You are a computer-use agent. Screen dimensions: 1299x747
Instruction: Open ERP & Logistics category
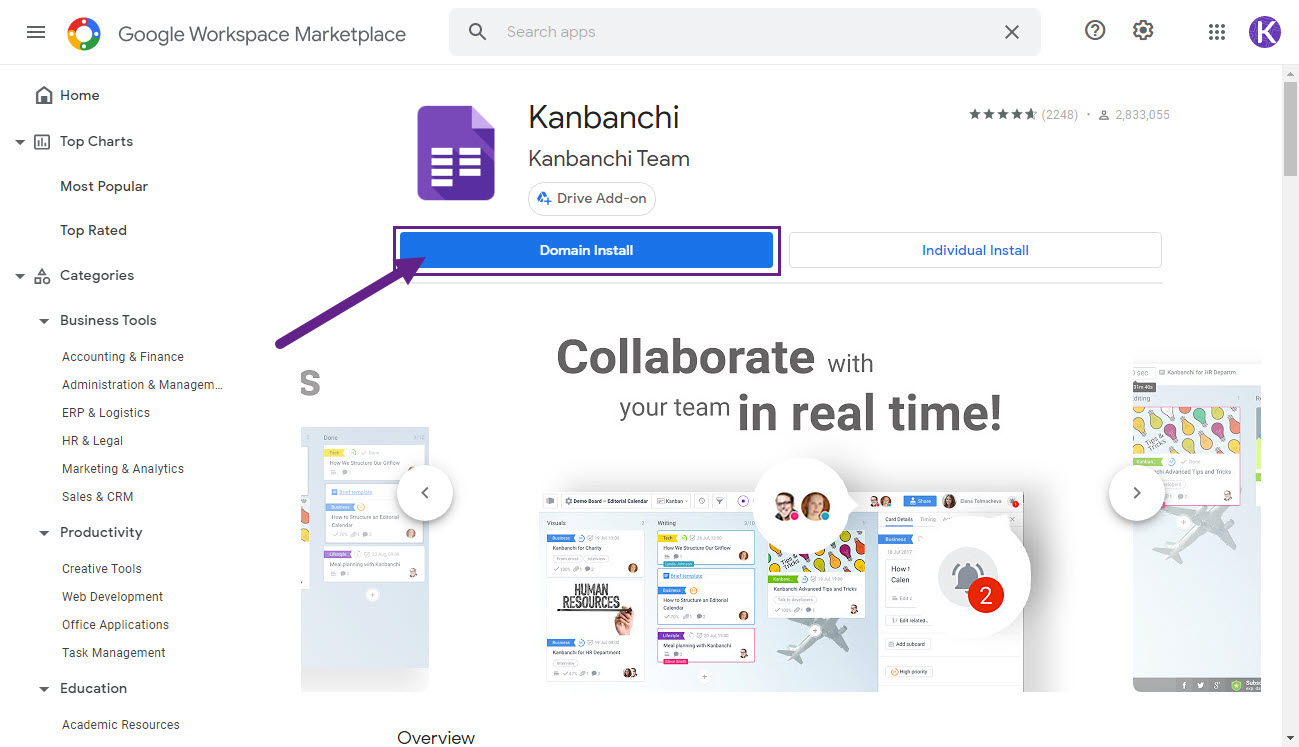coord(106,412)
